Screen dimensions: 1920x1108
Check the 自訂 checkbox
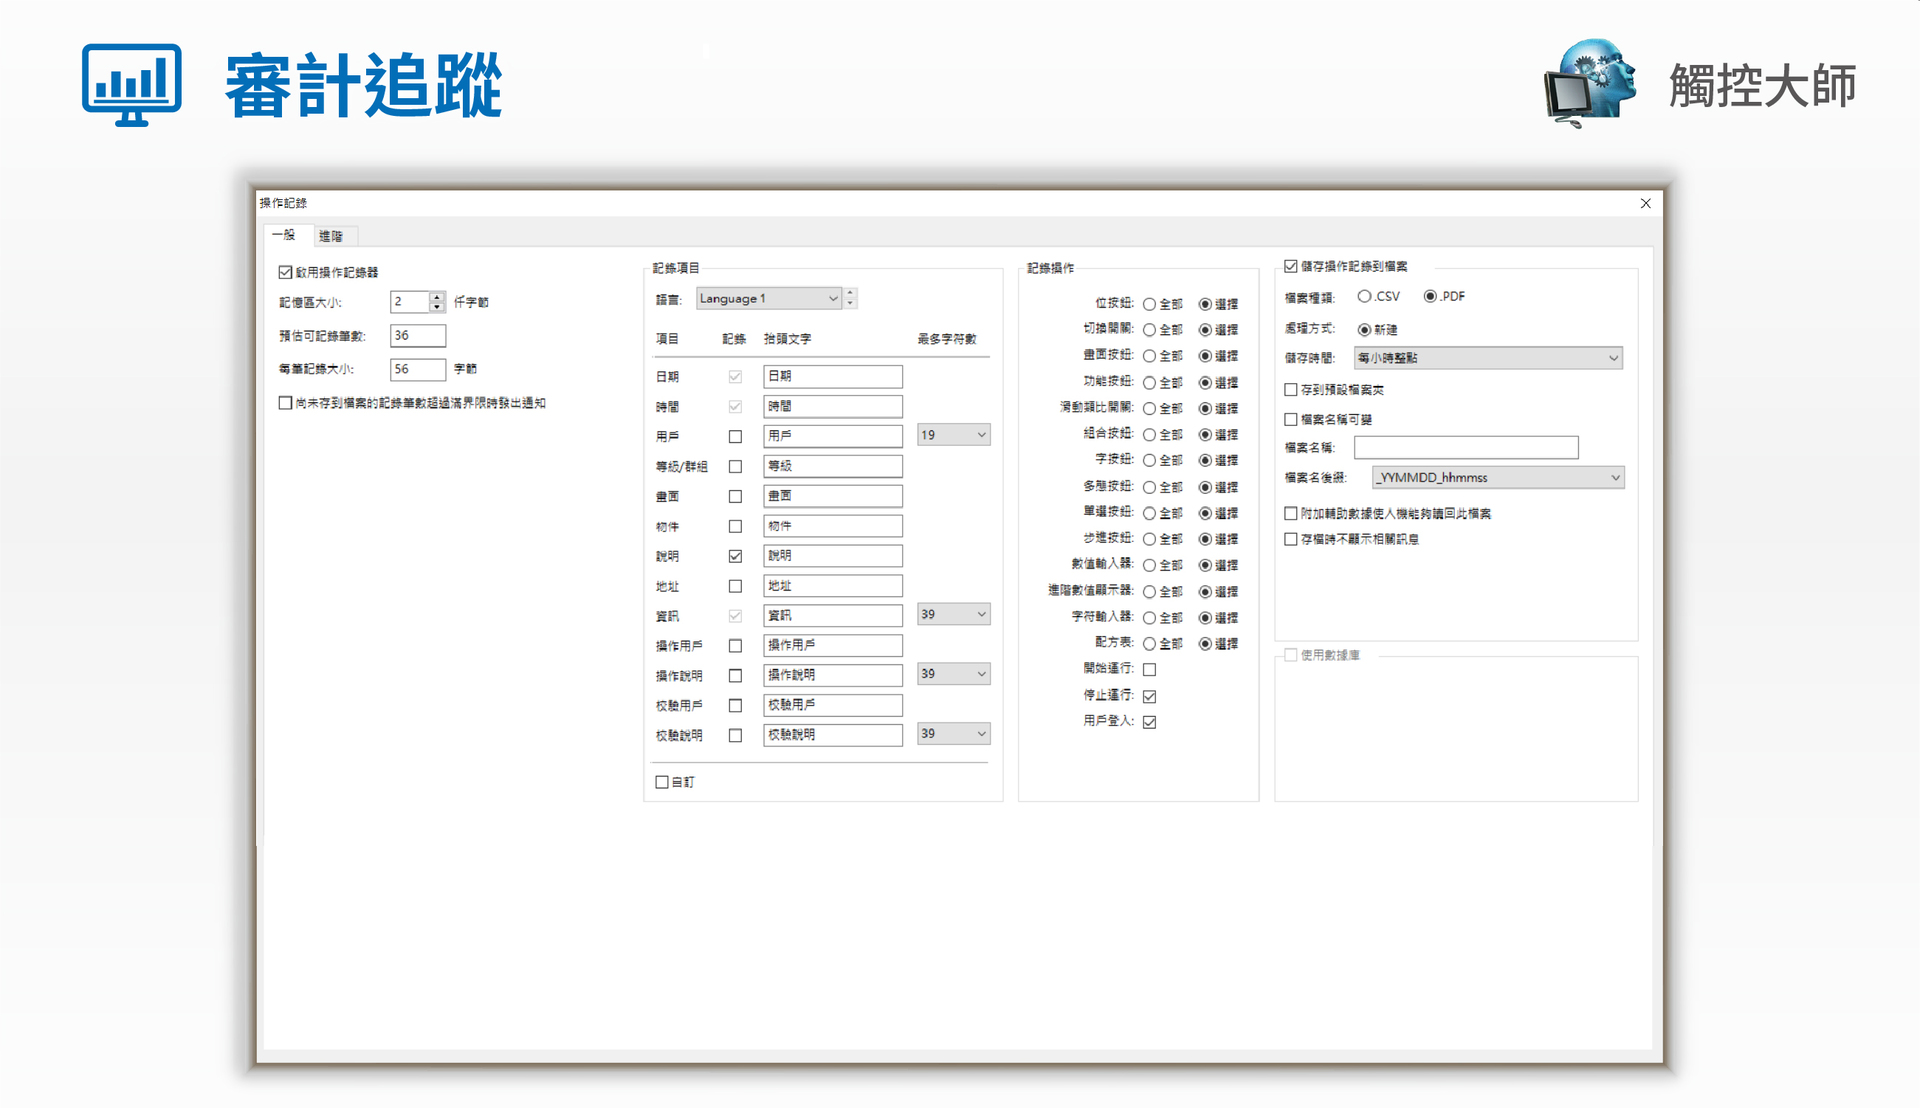(662, 782)
